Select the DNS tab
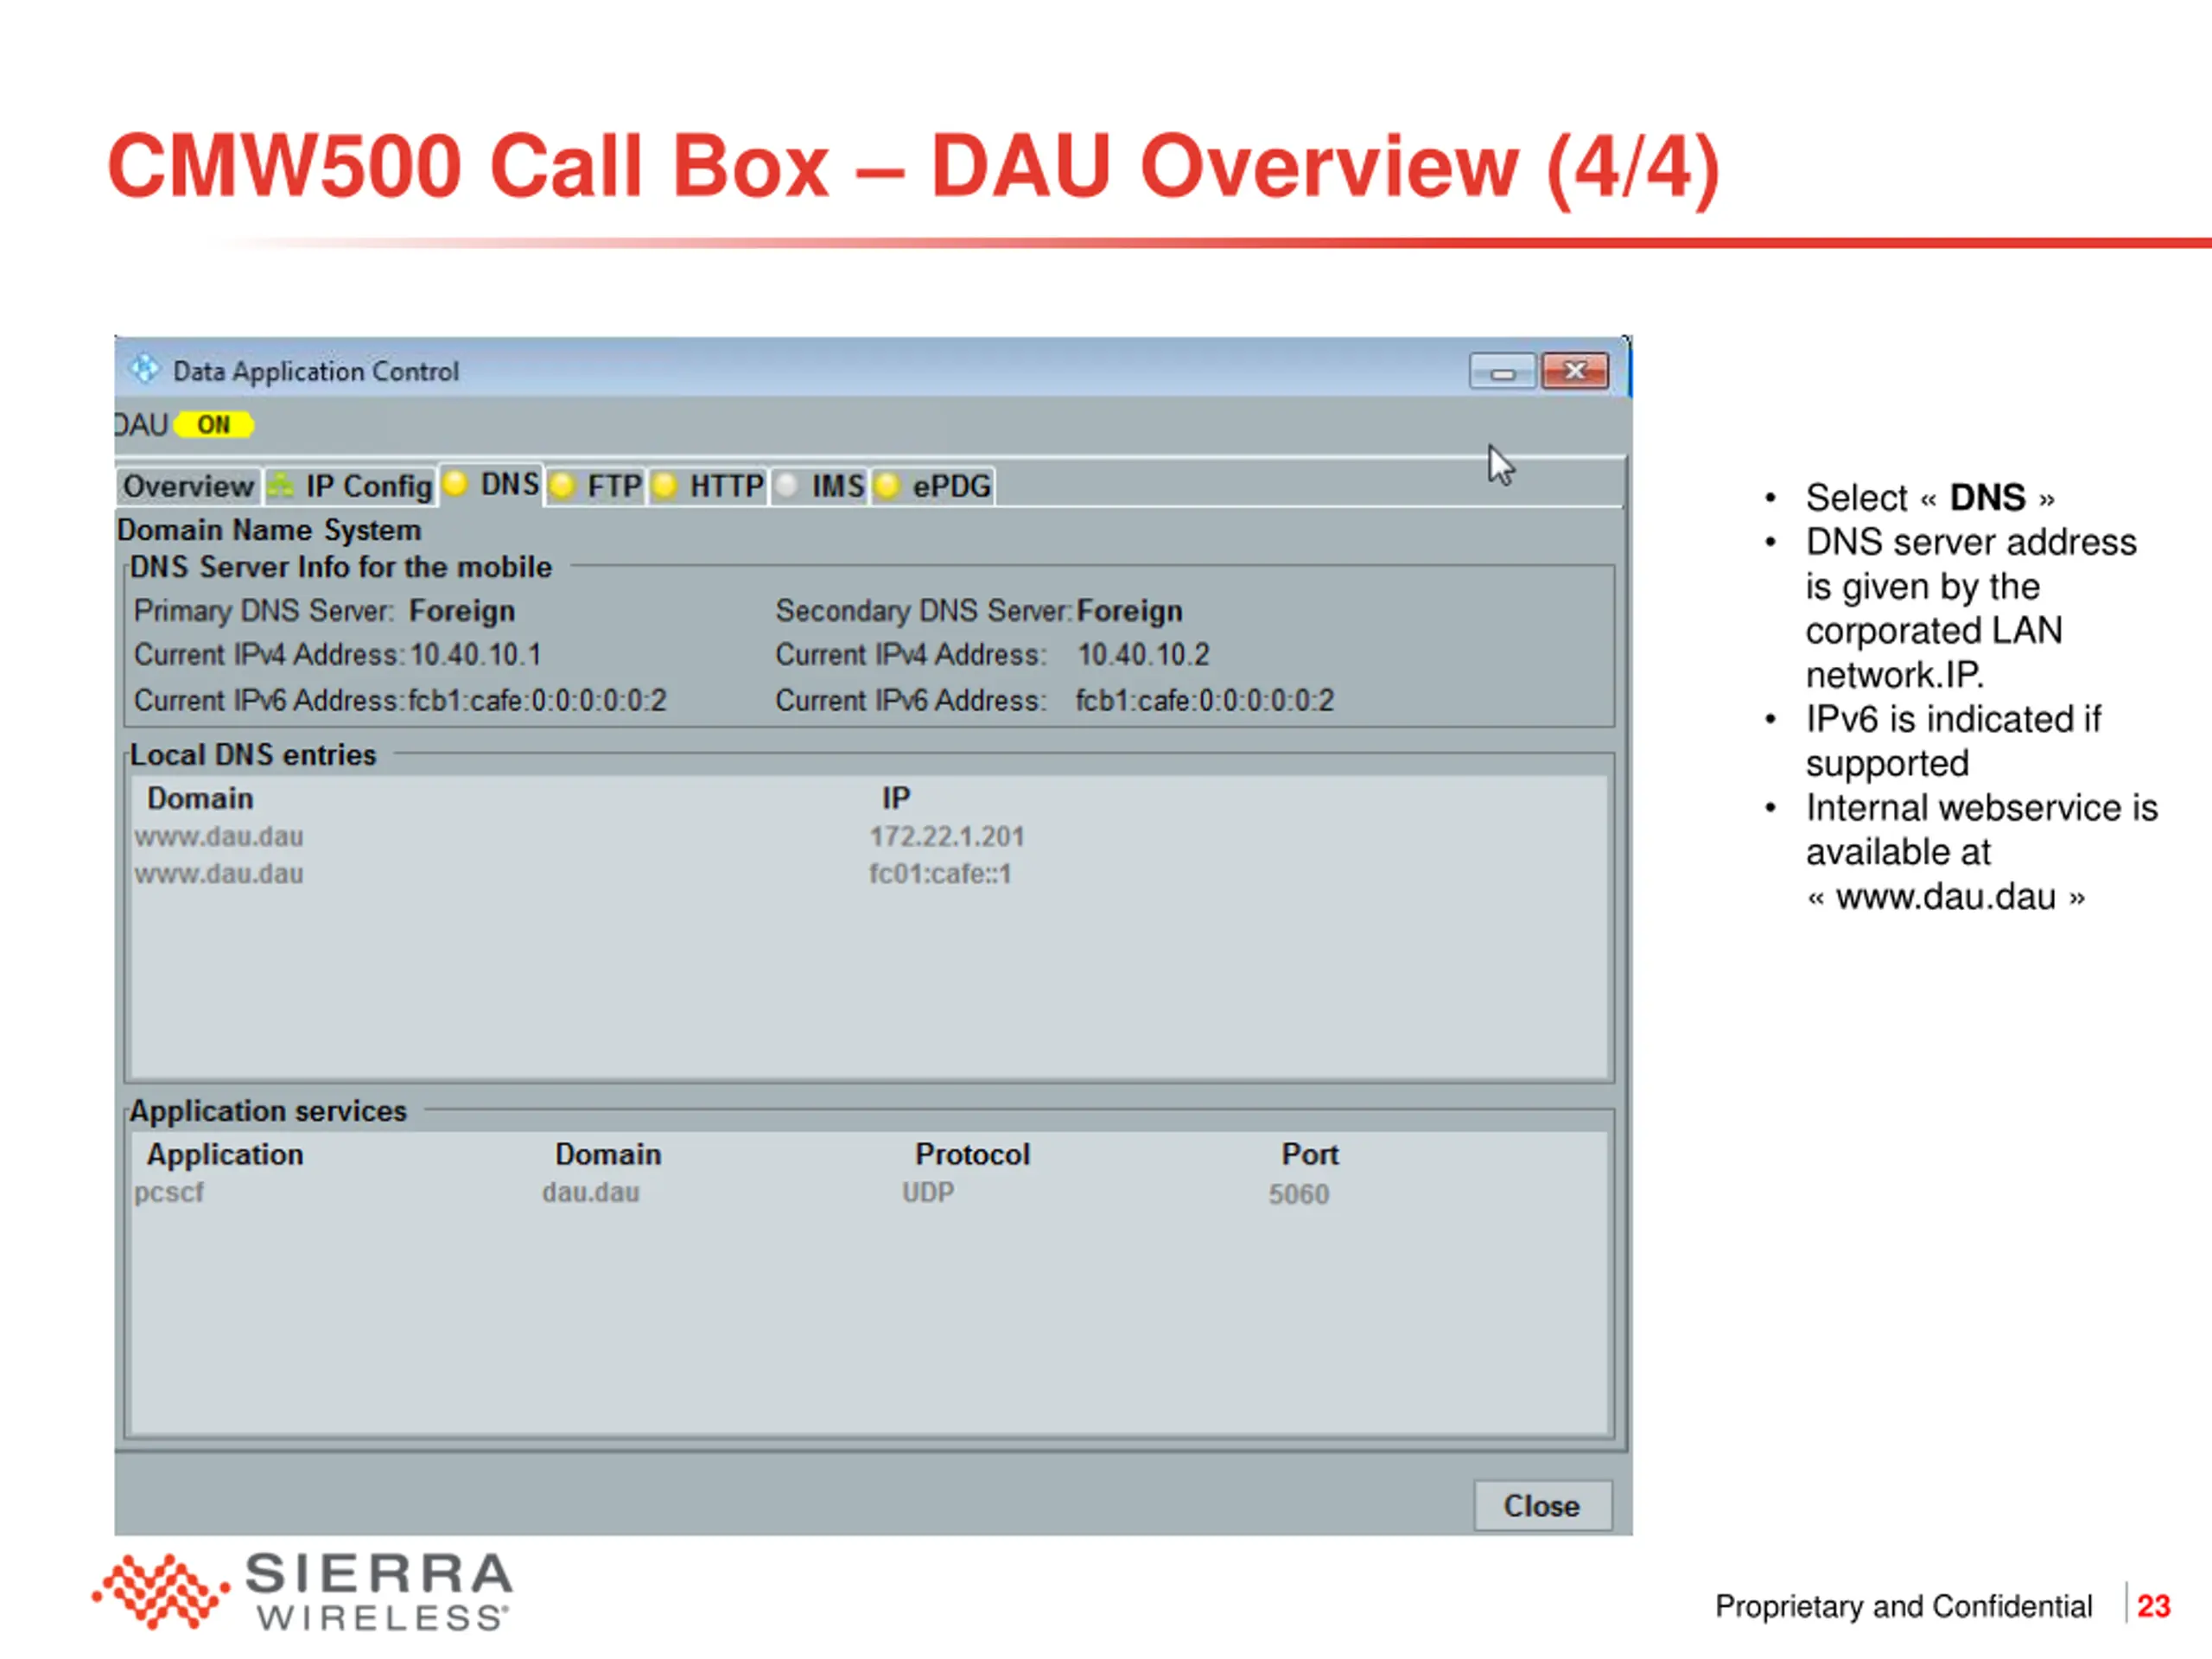2212x1659 pixels. coord(492,485)
